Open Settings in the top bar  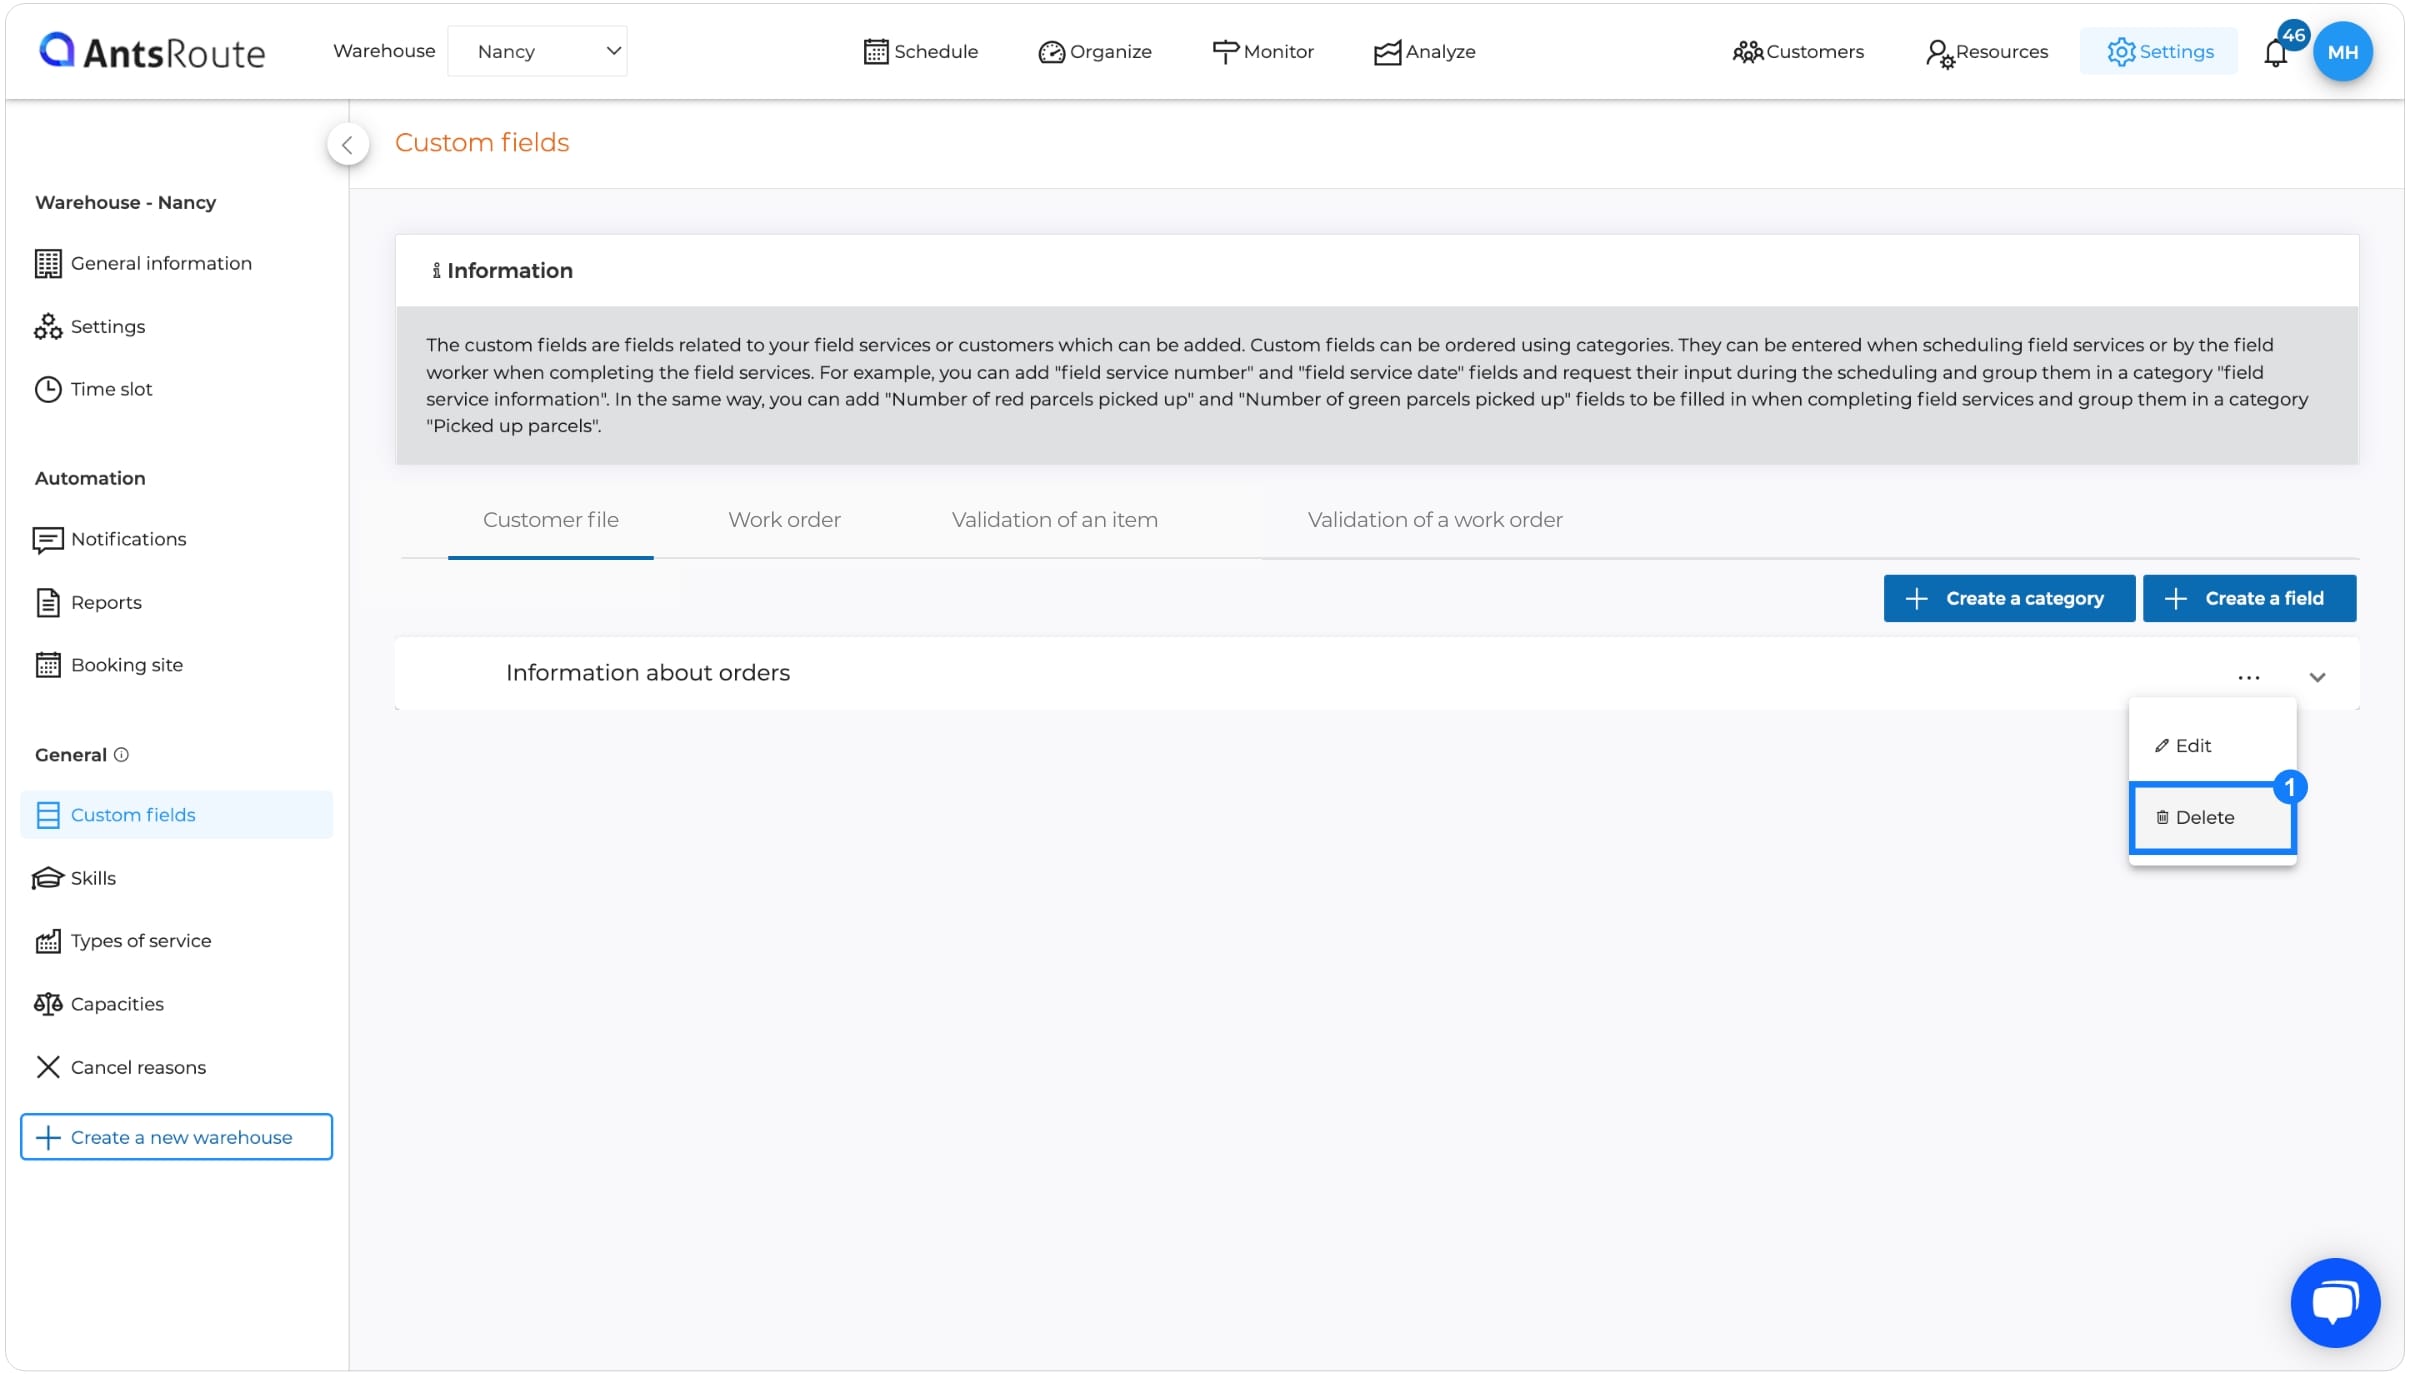pyautogui.click(x=2159, y=51)
